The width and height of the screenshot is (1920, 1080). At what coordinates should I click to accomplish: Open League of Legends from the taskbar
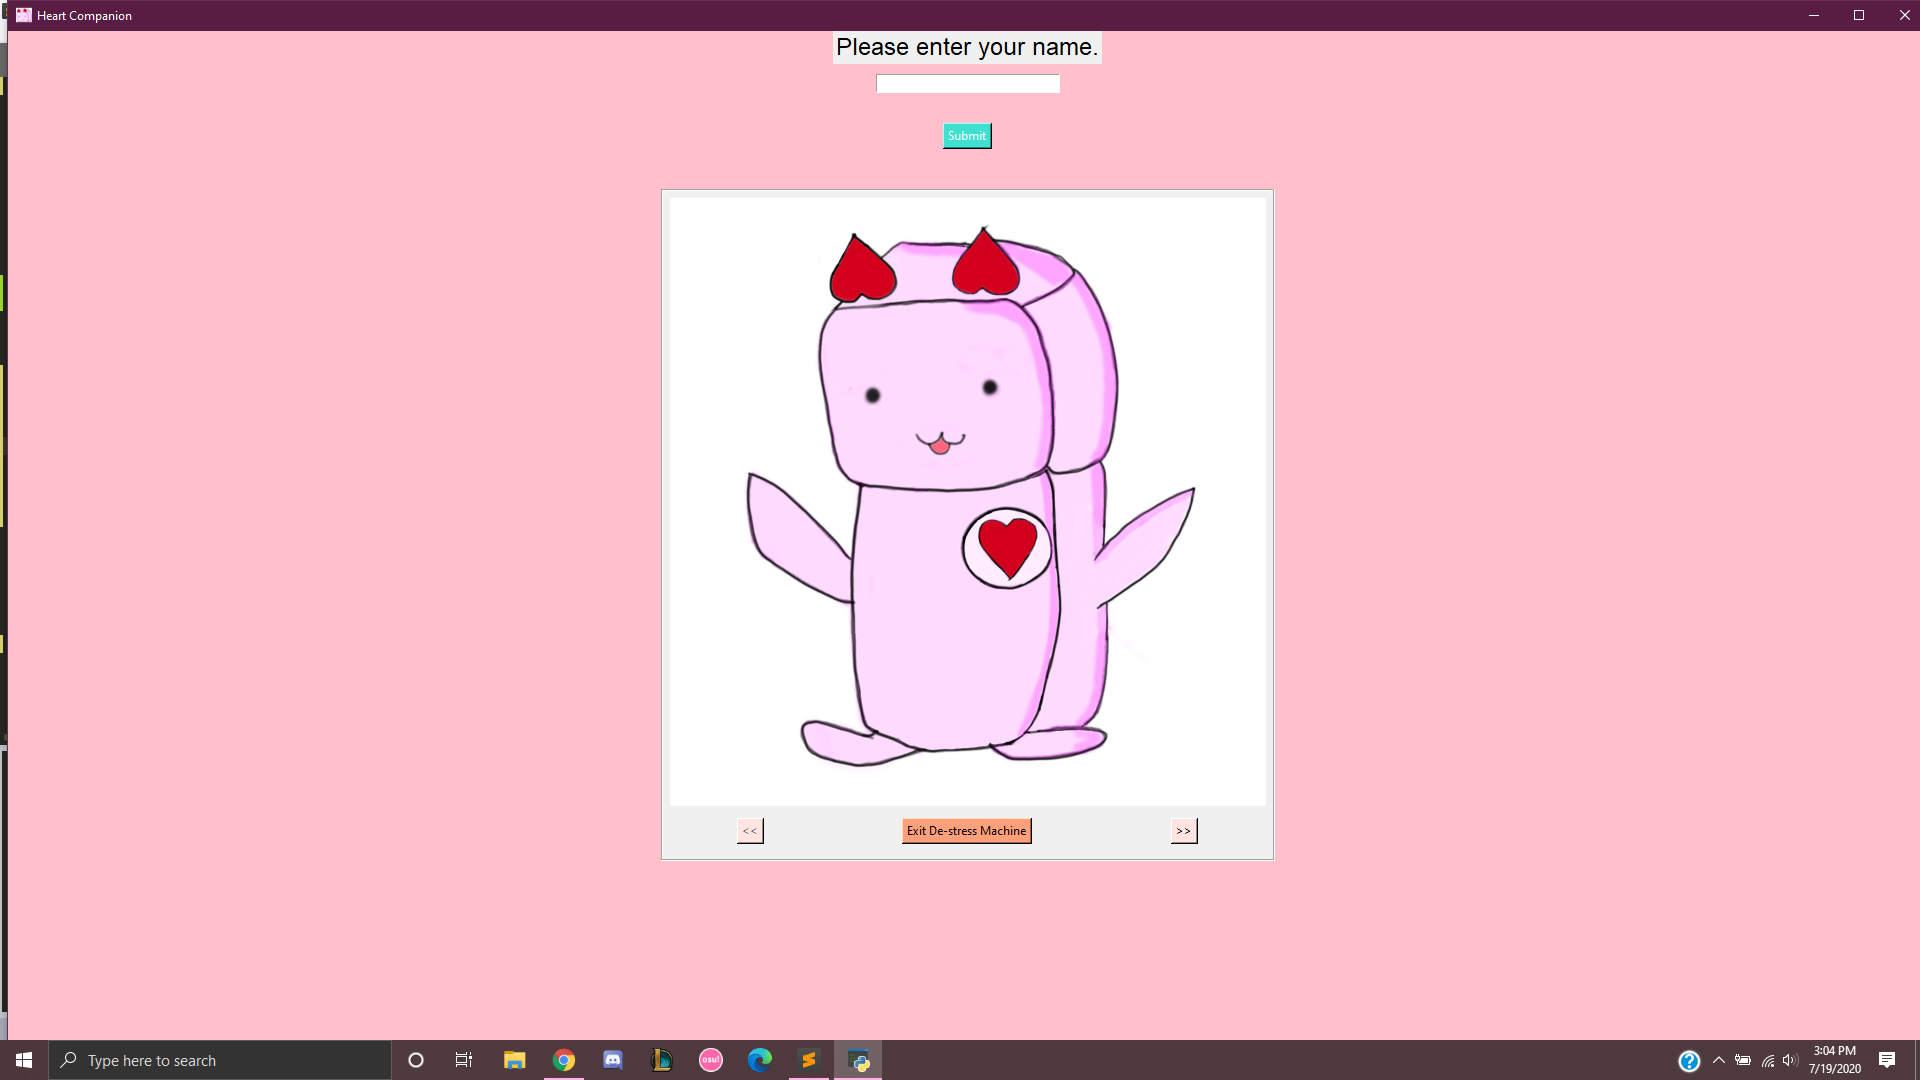[661, 1059]
